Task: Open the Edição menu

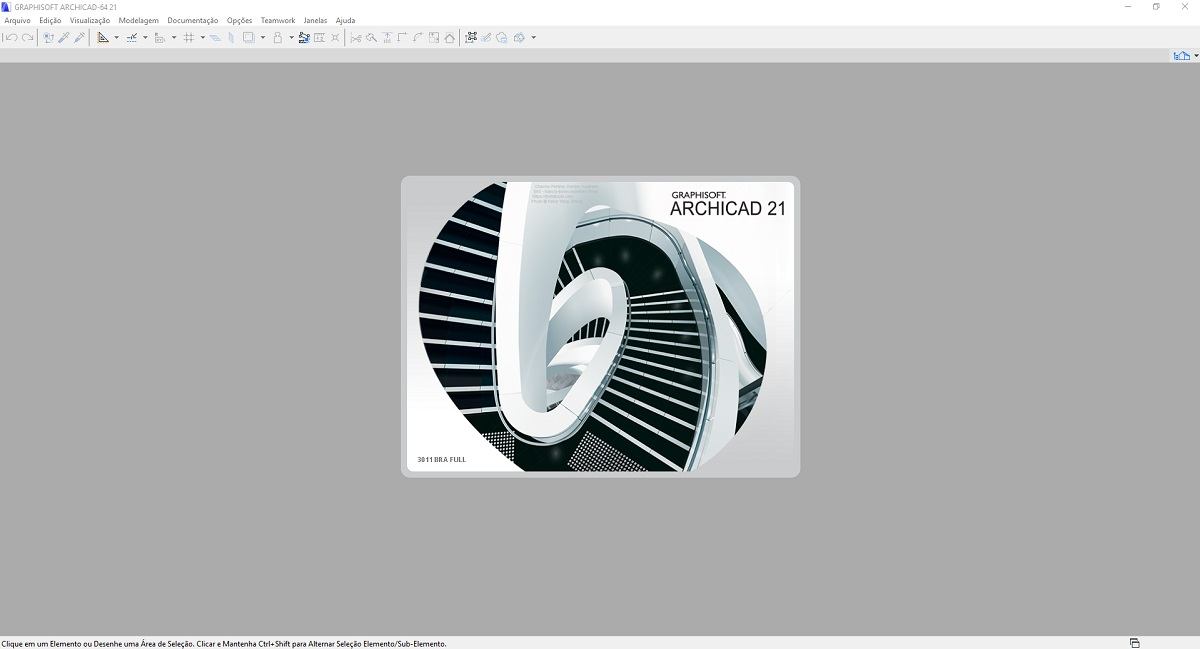Action: click(50, 20)
